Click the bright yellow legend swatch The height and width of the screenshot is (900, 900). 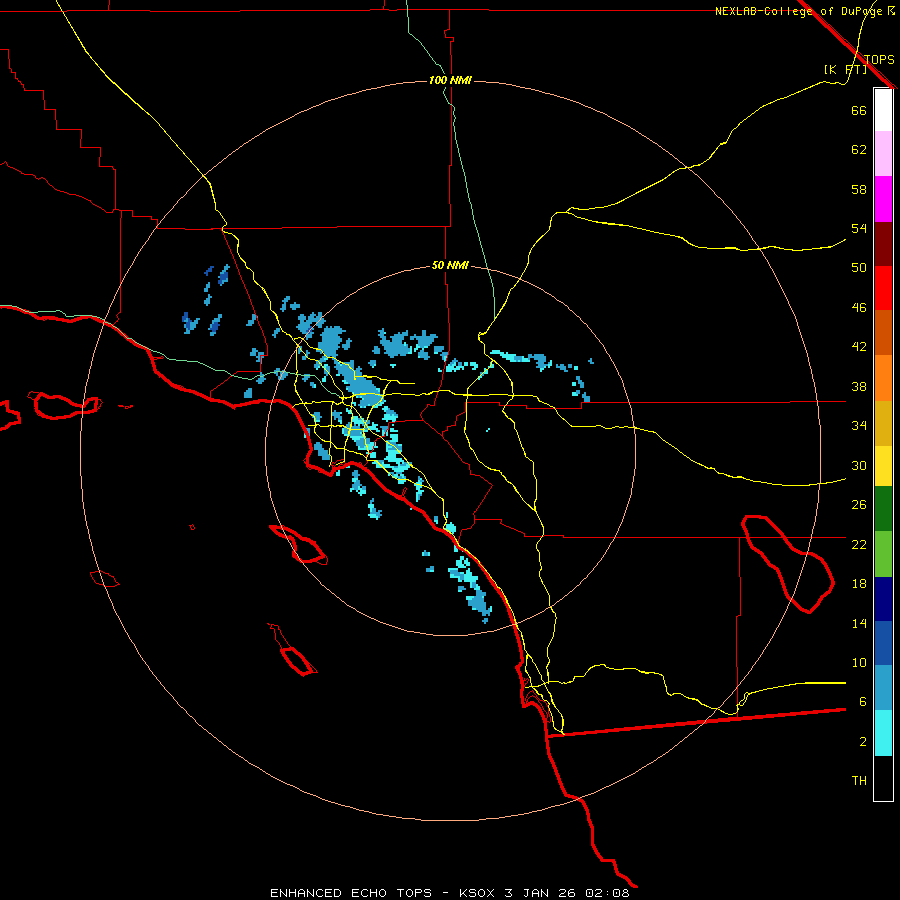tap(883, 466)
